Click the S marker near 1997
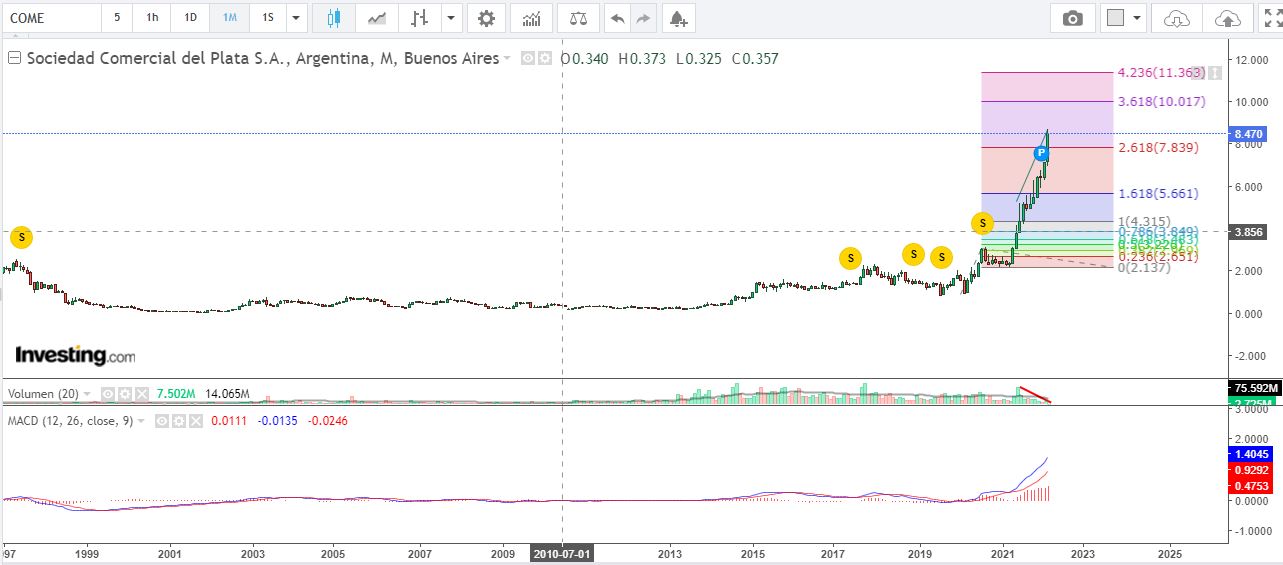This screenshot has width=1283, height=565. click(21, 238)
